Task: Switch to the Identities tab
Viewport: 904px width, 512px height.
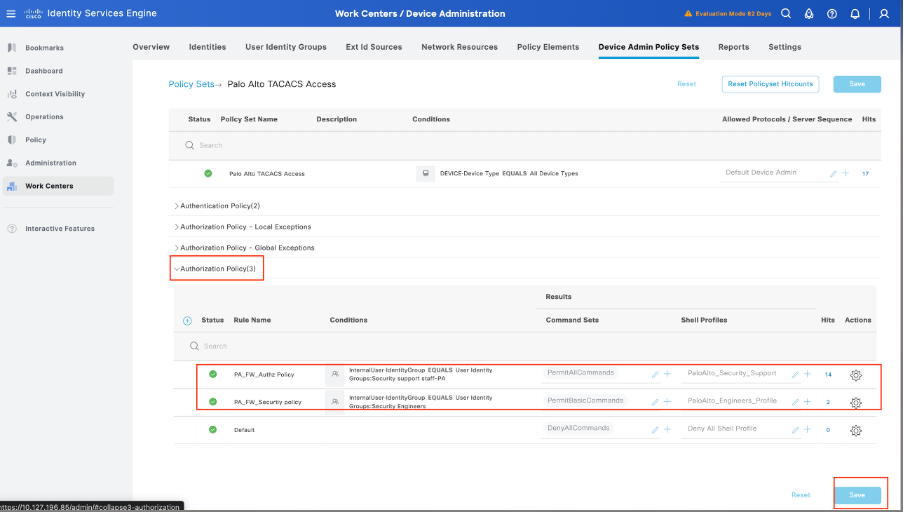Action: click(208, 47)
